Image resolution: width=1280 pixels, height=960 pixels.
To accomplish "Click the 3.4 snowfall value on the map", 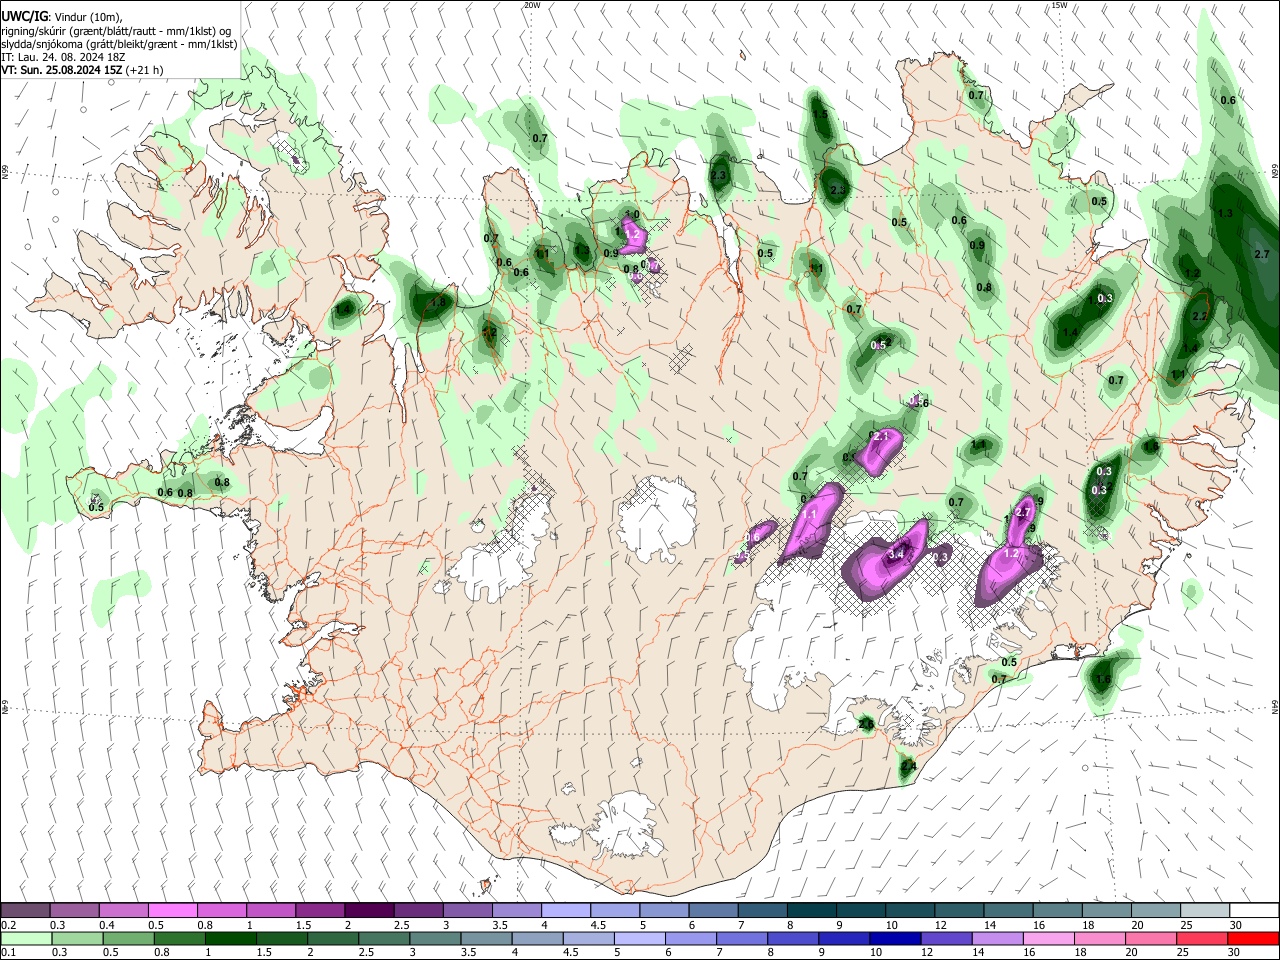I will tap(897, 554).
